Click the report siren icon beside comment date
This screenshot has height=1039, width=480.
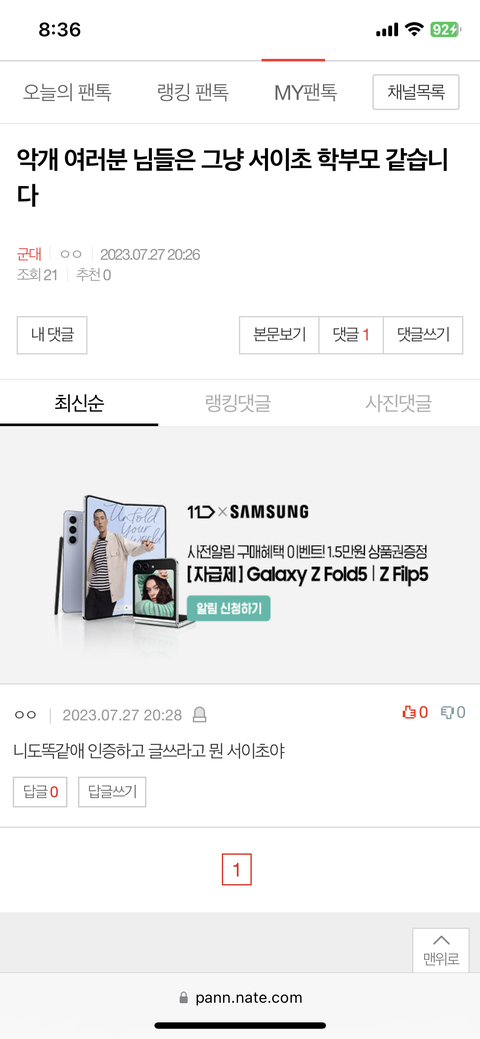(199, 715)
